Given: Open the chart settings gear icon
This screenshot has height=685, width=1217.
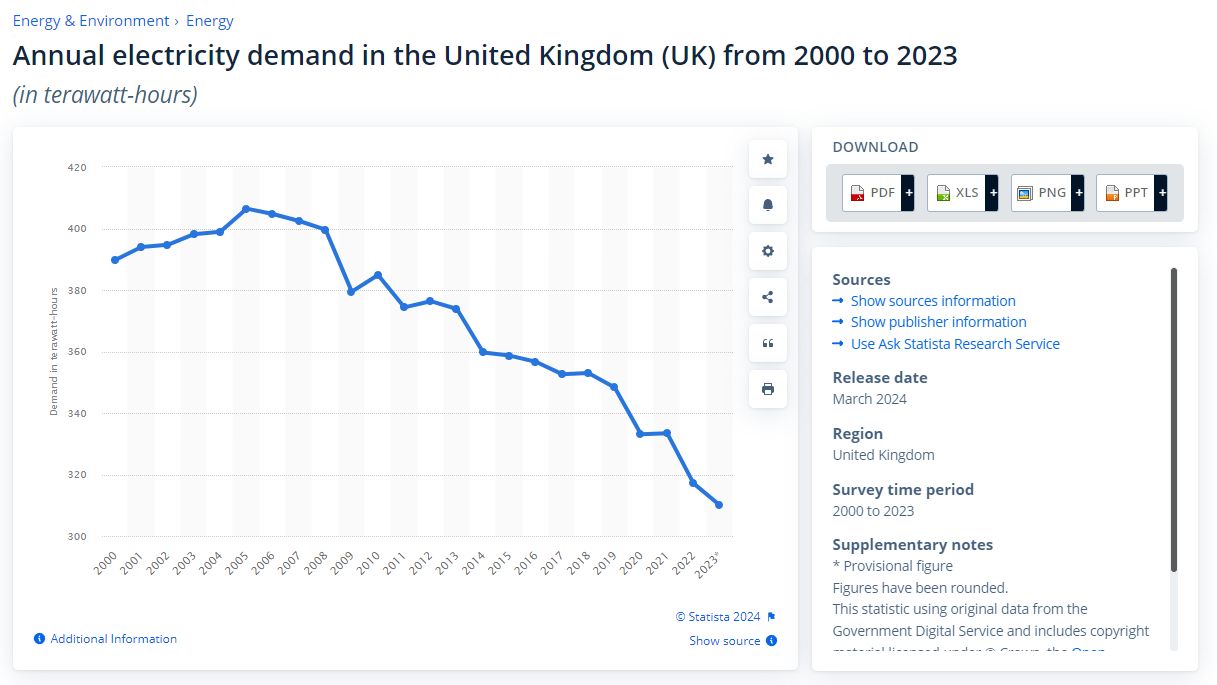Looking at the screenshot, I should 767,251.
